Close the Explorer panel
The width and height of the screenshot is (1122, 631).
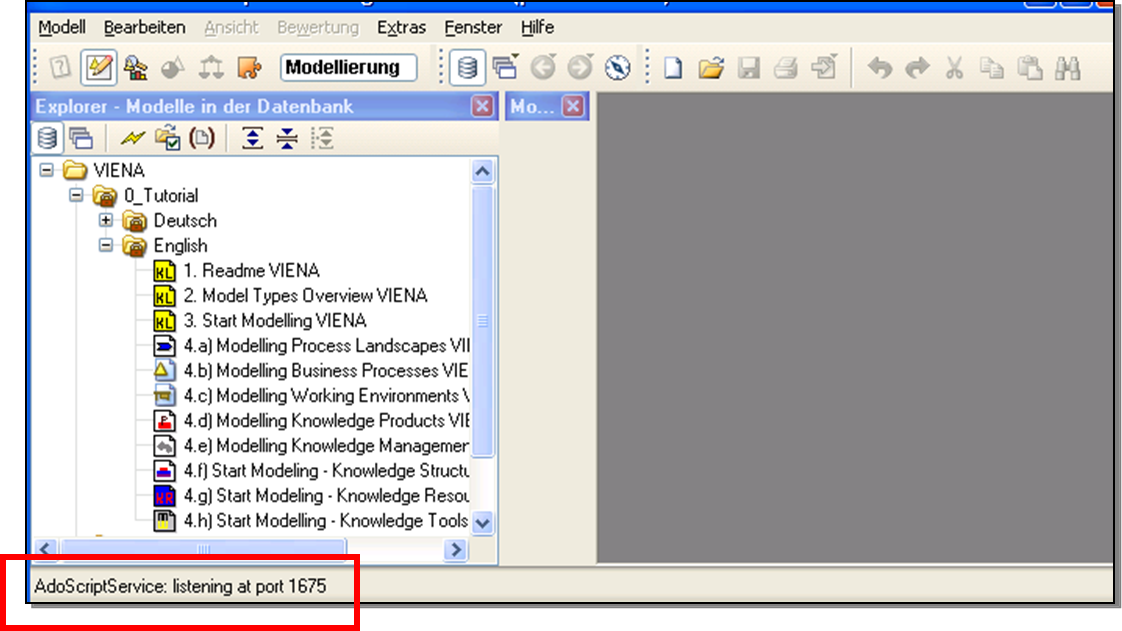click(x=482, y=107)
